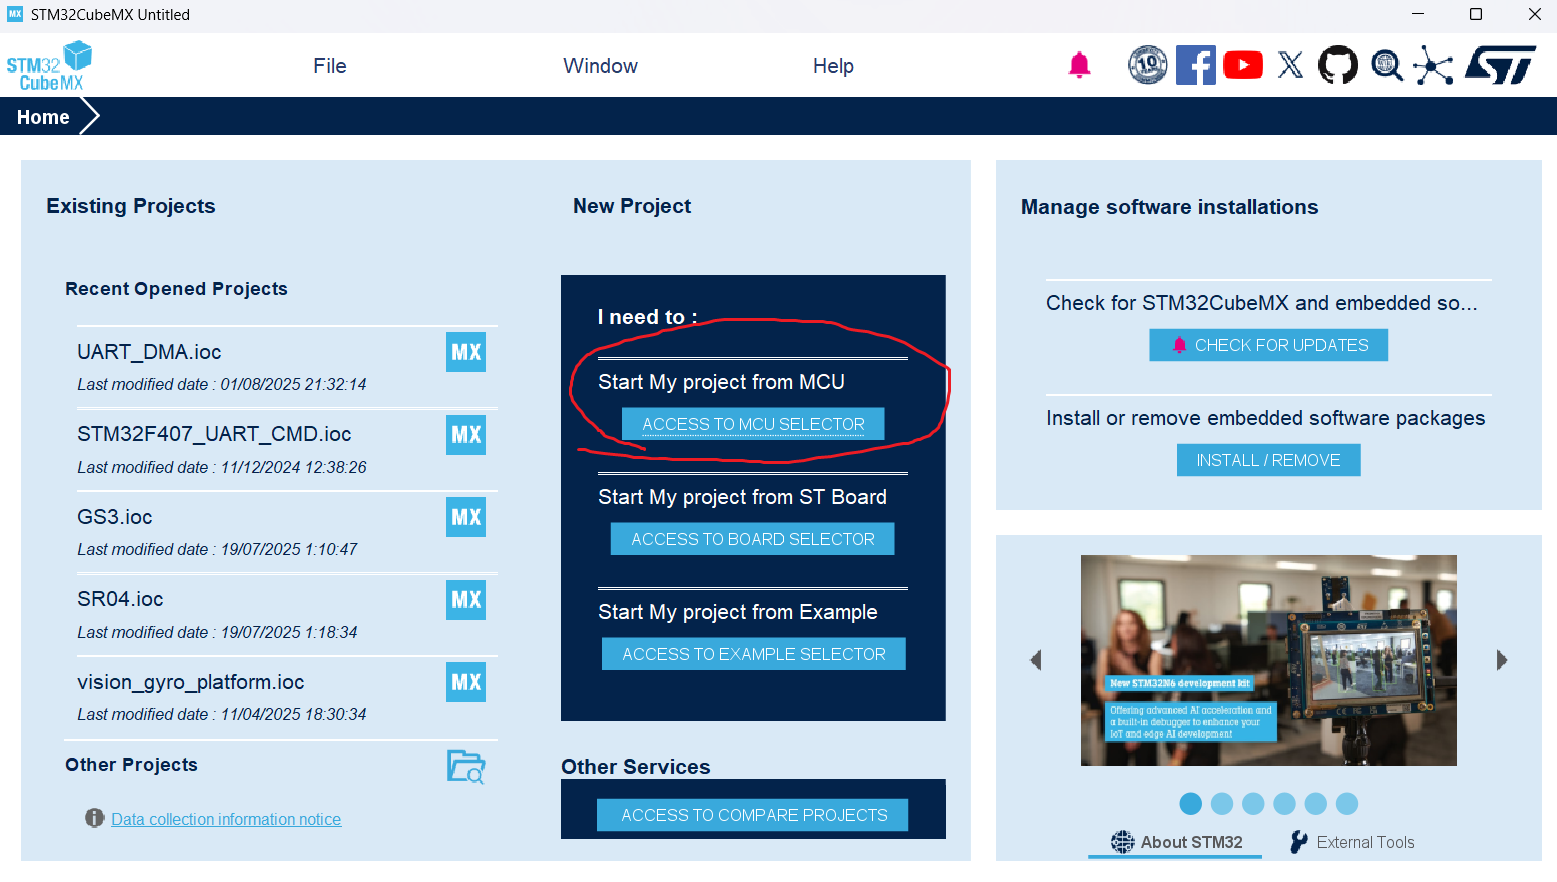Switch to About STM32 tab
Viewport: 1557px width, 882px height.
pyautogui.click(x=1176, y=842)
